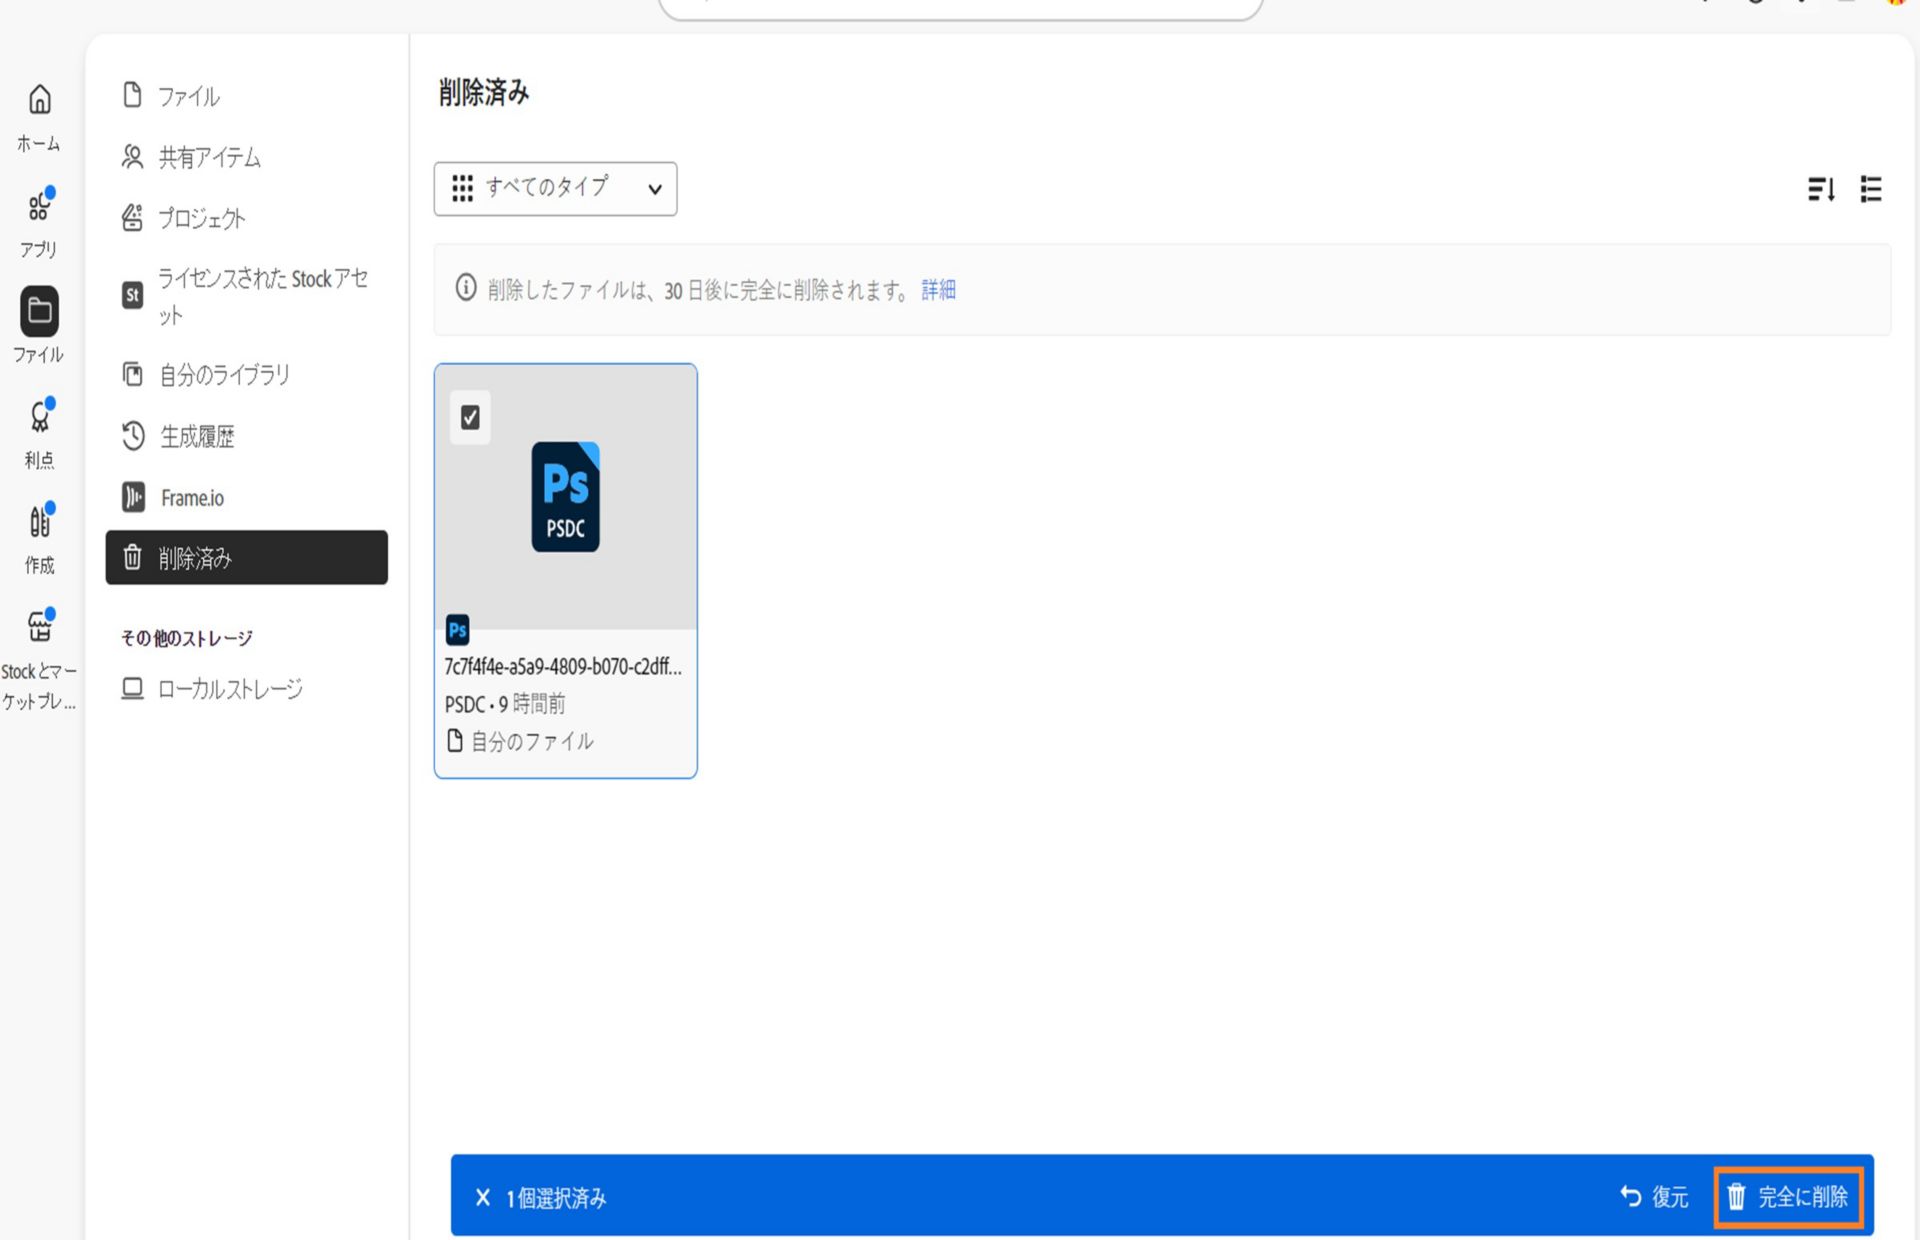The image size is (1920, 1240).
Task: Open the 利点 section icon
Action: click(x=39, y=415)
